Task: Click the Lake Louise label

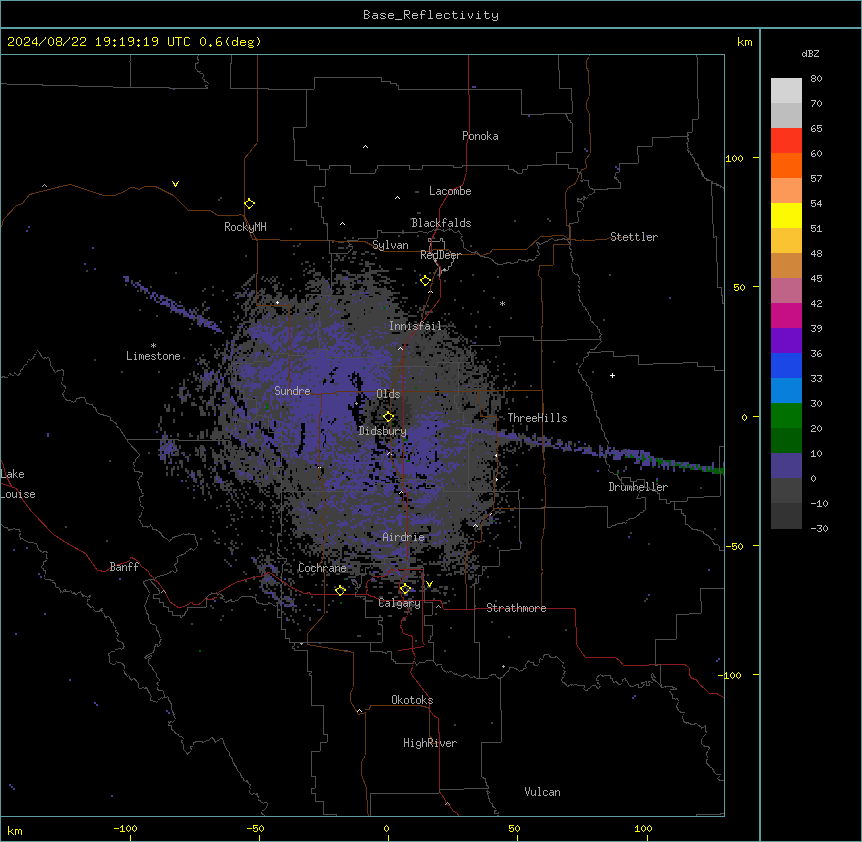Action: (x=18, y=484)
